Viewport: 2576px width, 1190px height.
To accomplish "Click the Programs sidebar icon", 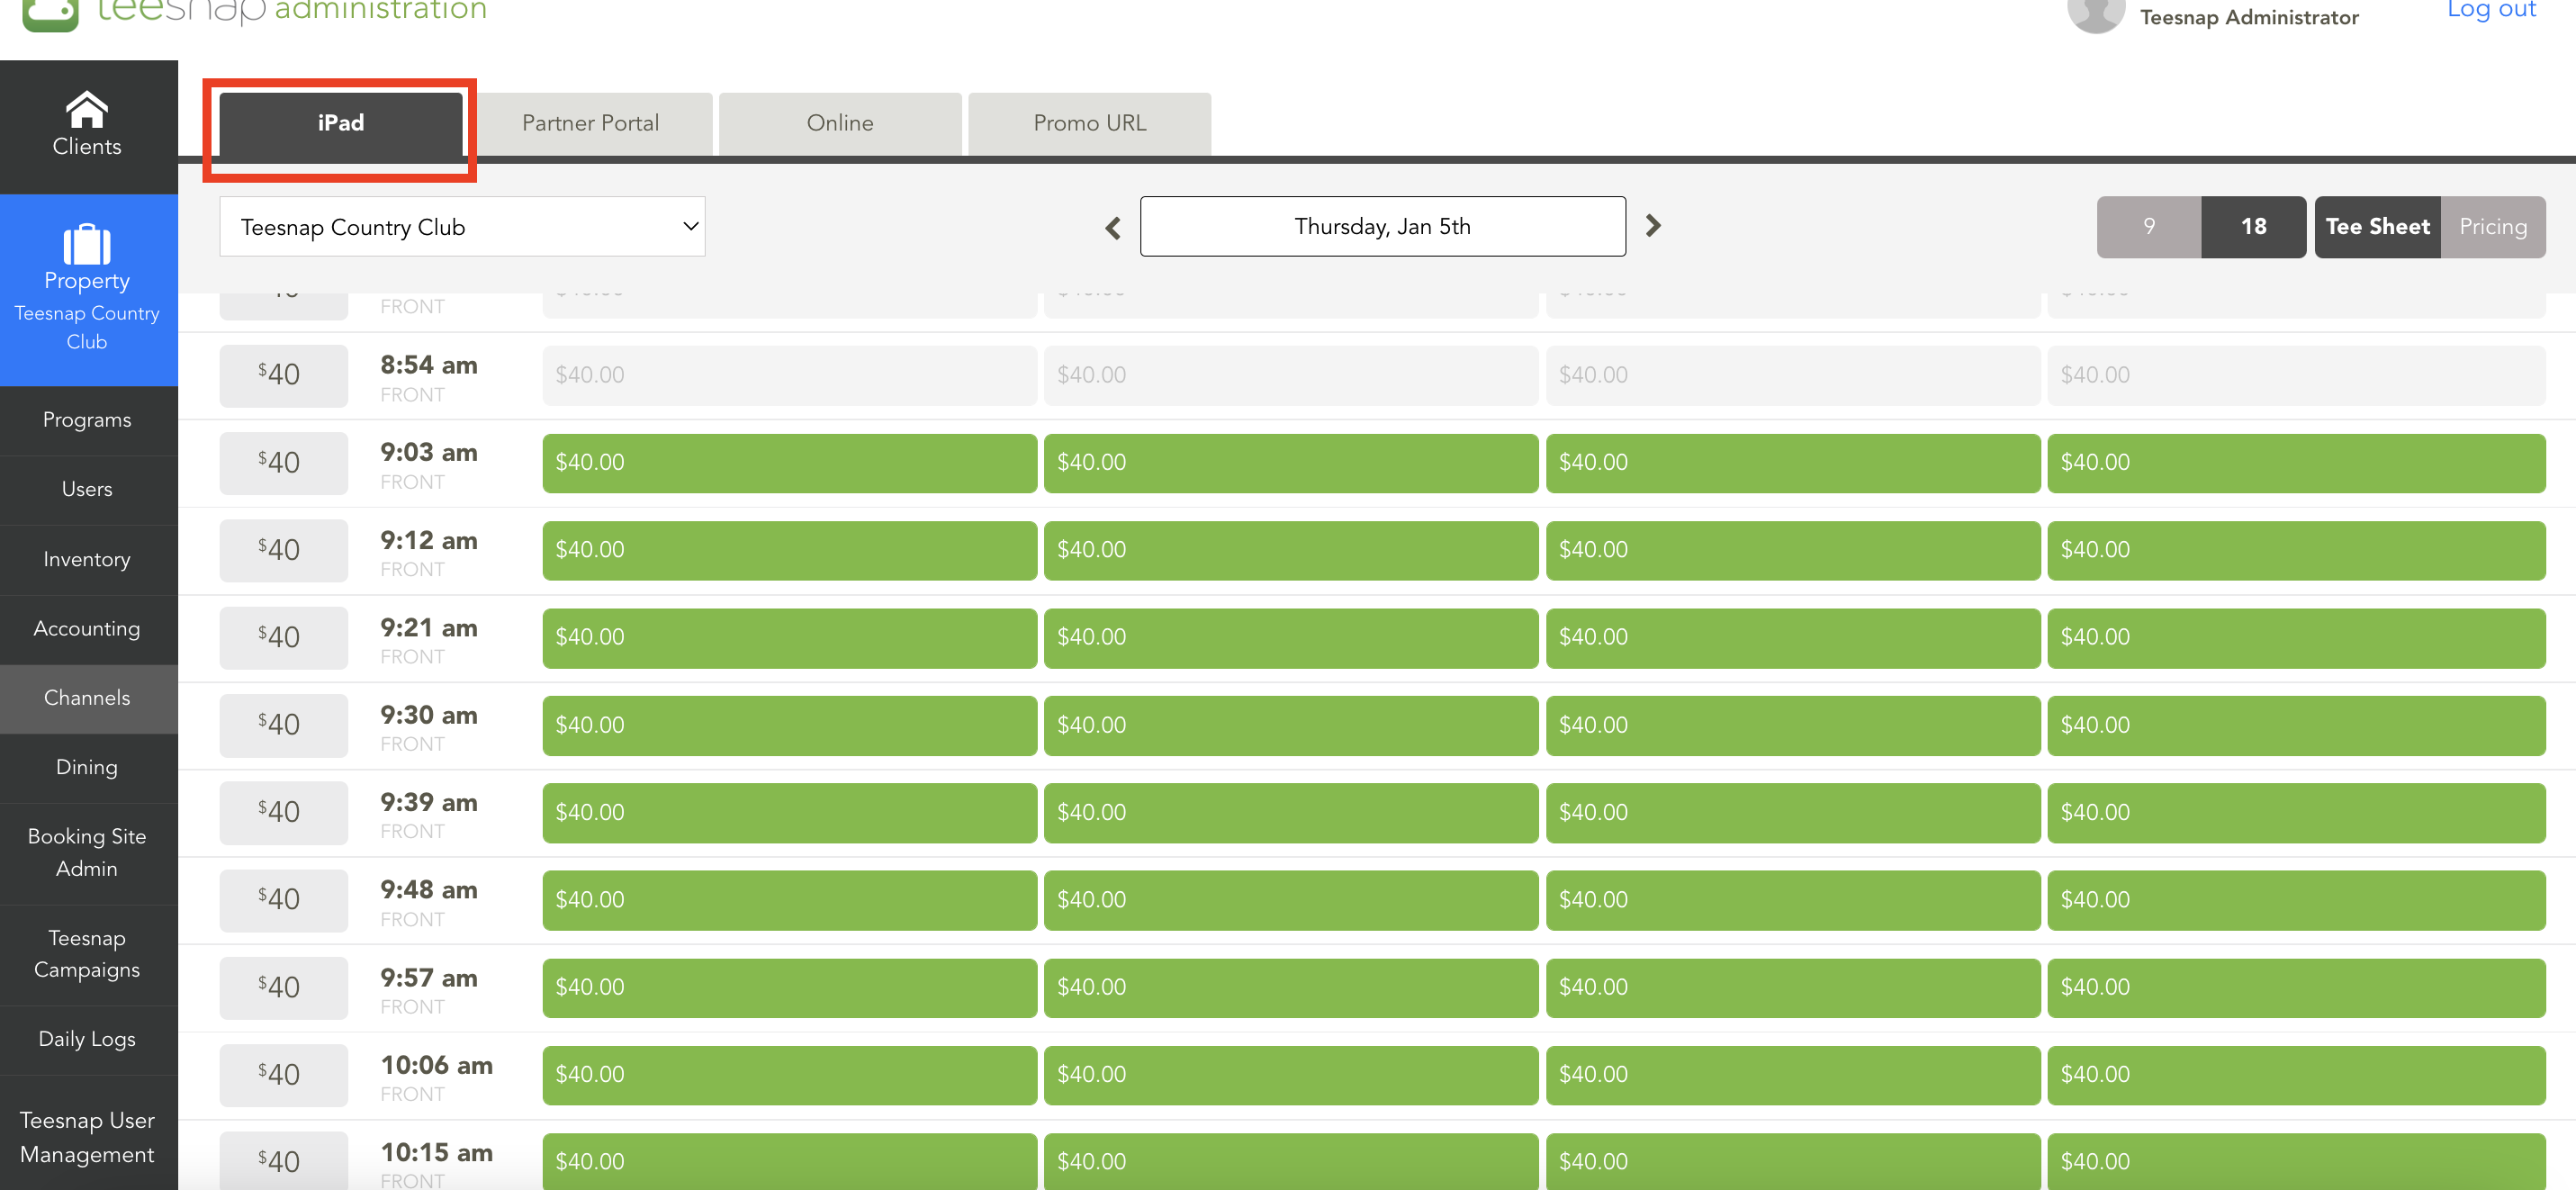I will [87, 419].
